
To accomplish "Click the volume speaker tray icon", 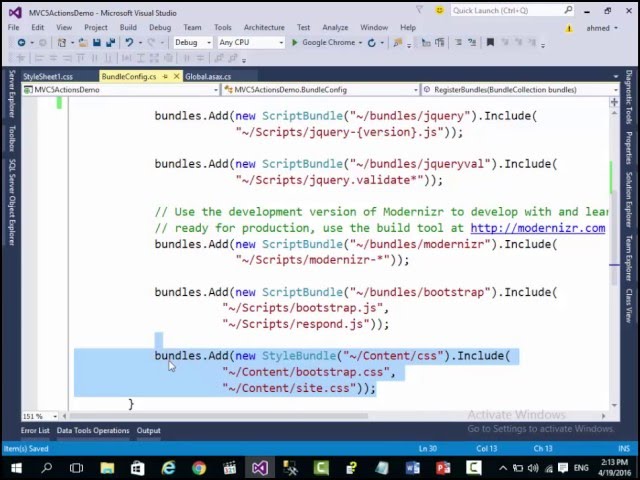I will tap(533, 468).
